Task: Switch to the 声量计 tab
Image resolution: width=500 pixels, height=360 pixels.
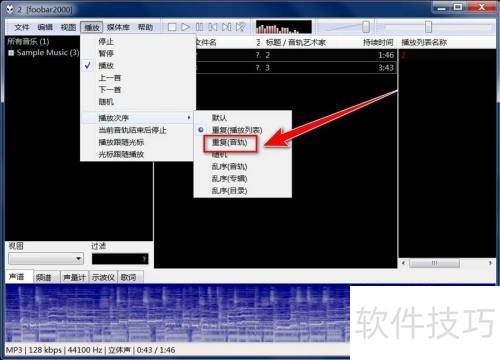Action: pos(74,277)
